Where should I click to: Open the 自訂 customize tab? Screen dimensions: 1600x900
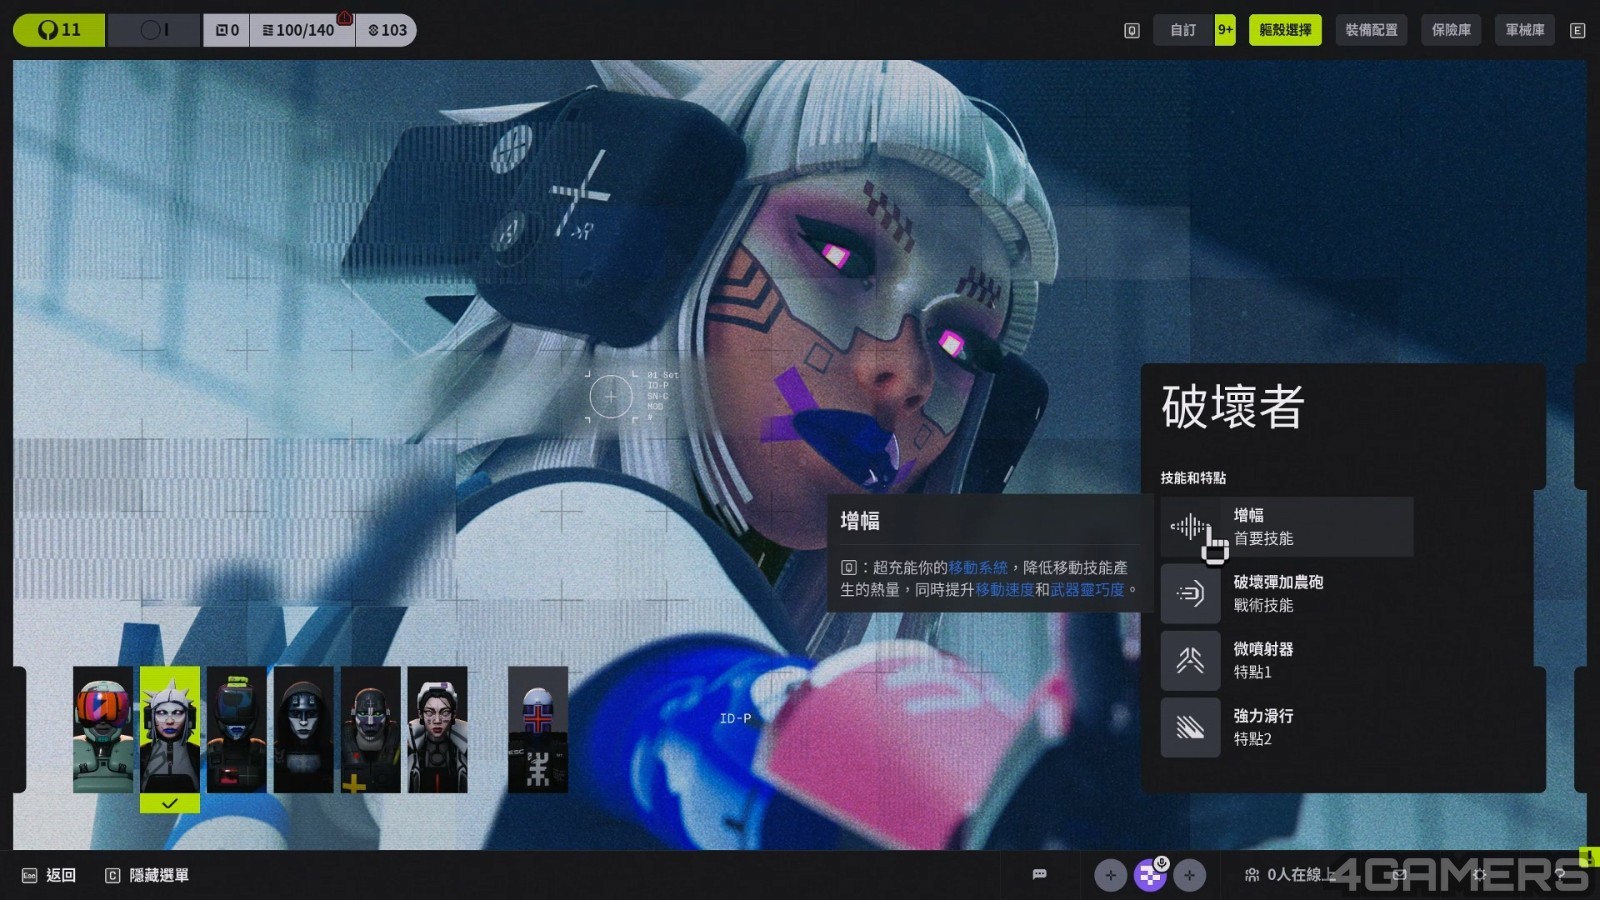tap(1183, 30)
